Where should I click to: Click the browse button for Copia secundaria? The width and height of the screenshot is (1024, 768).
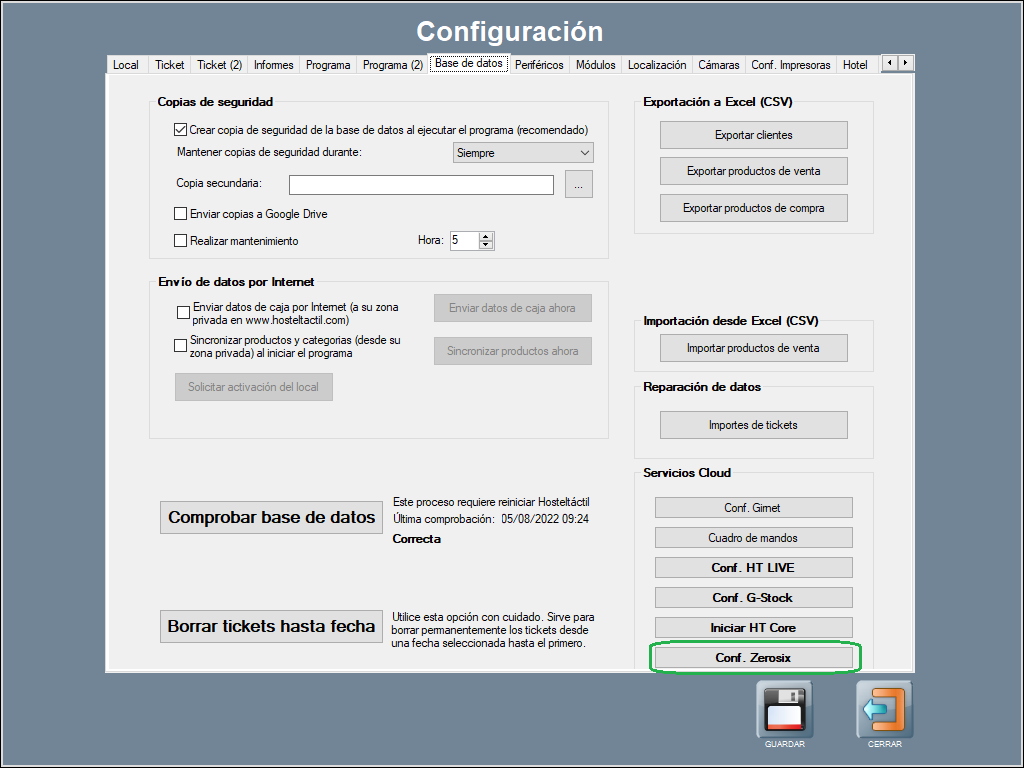click(x=579, y=184)
